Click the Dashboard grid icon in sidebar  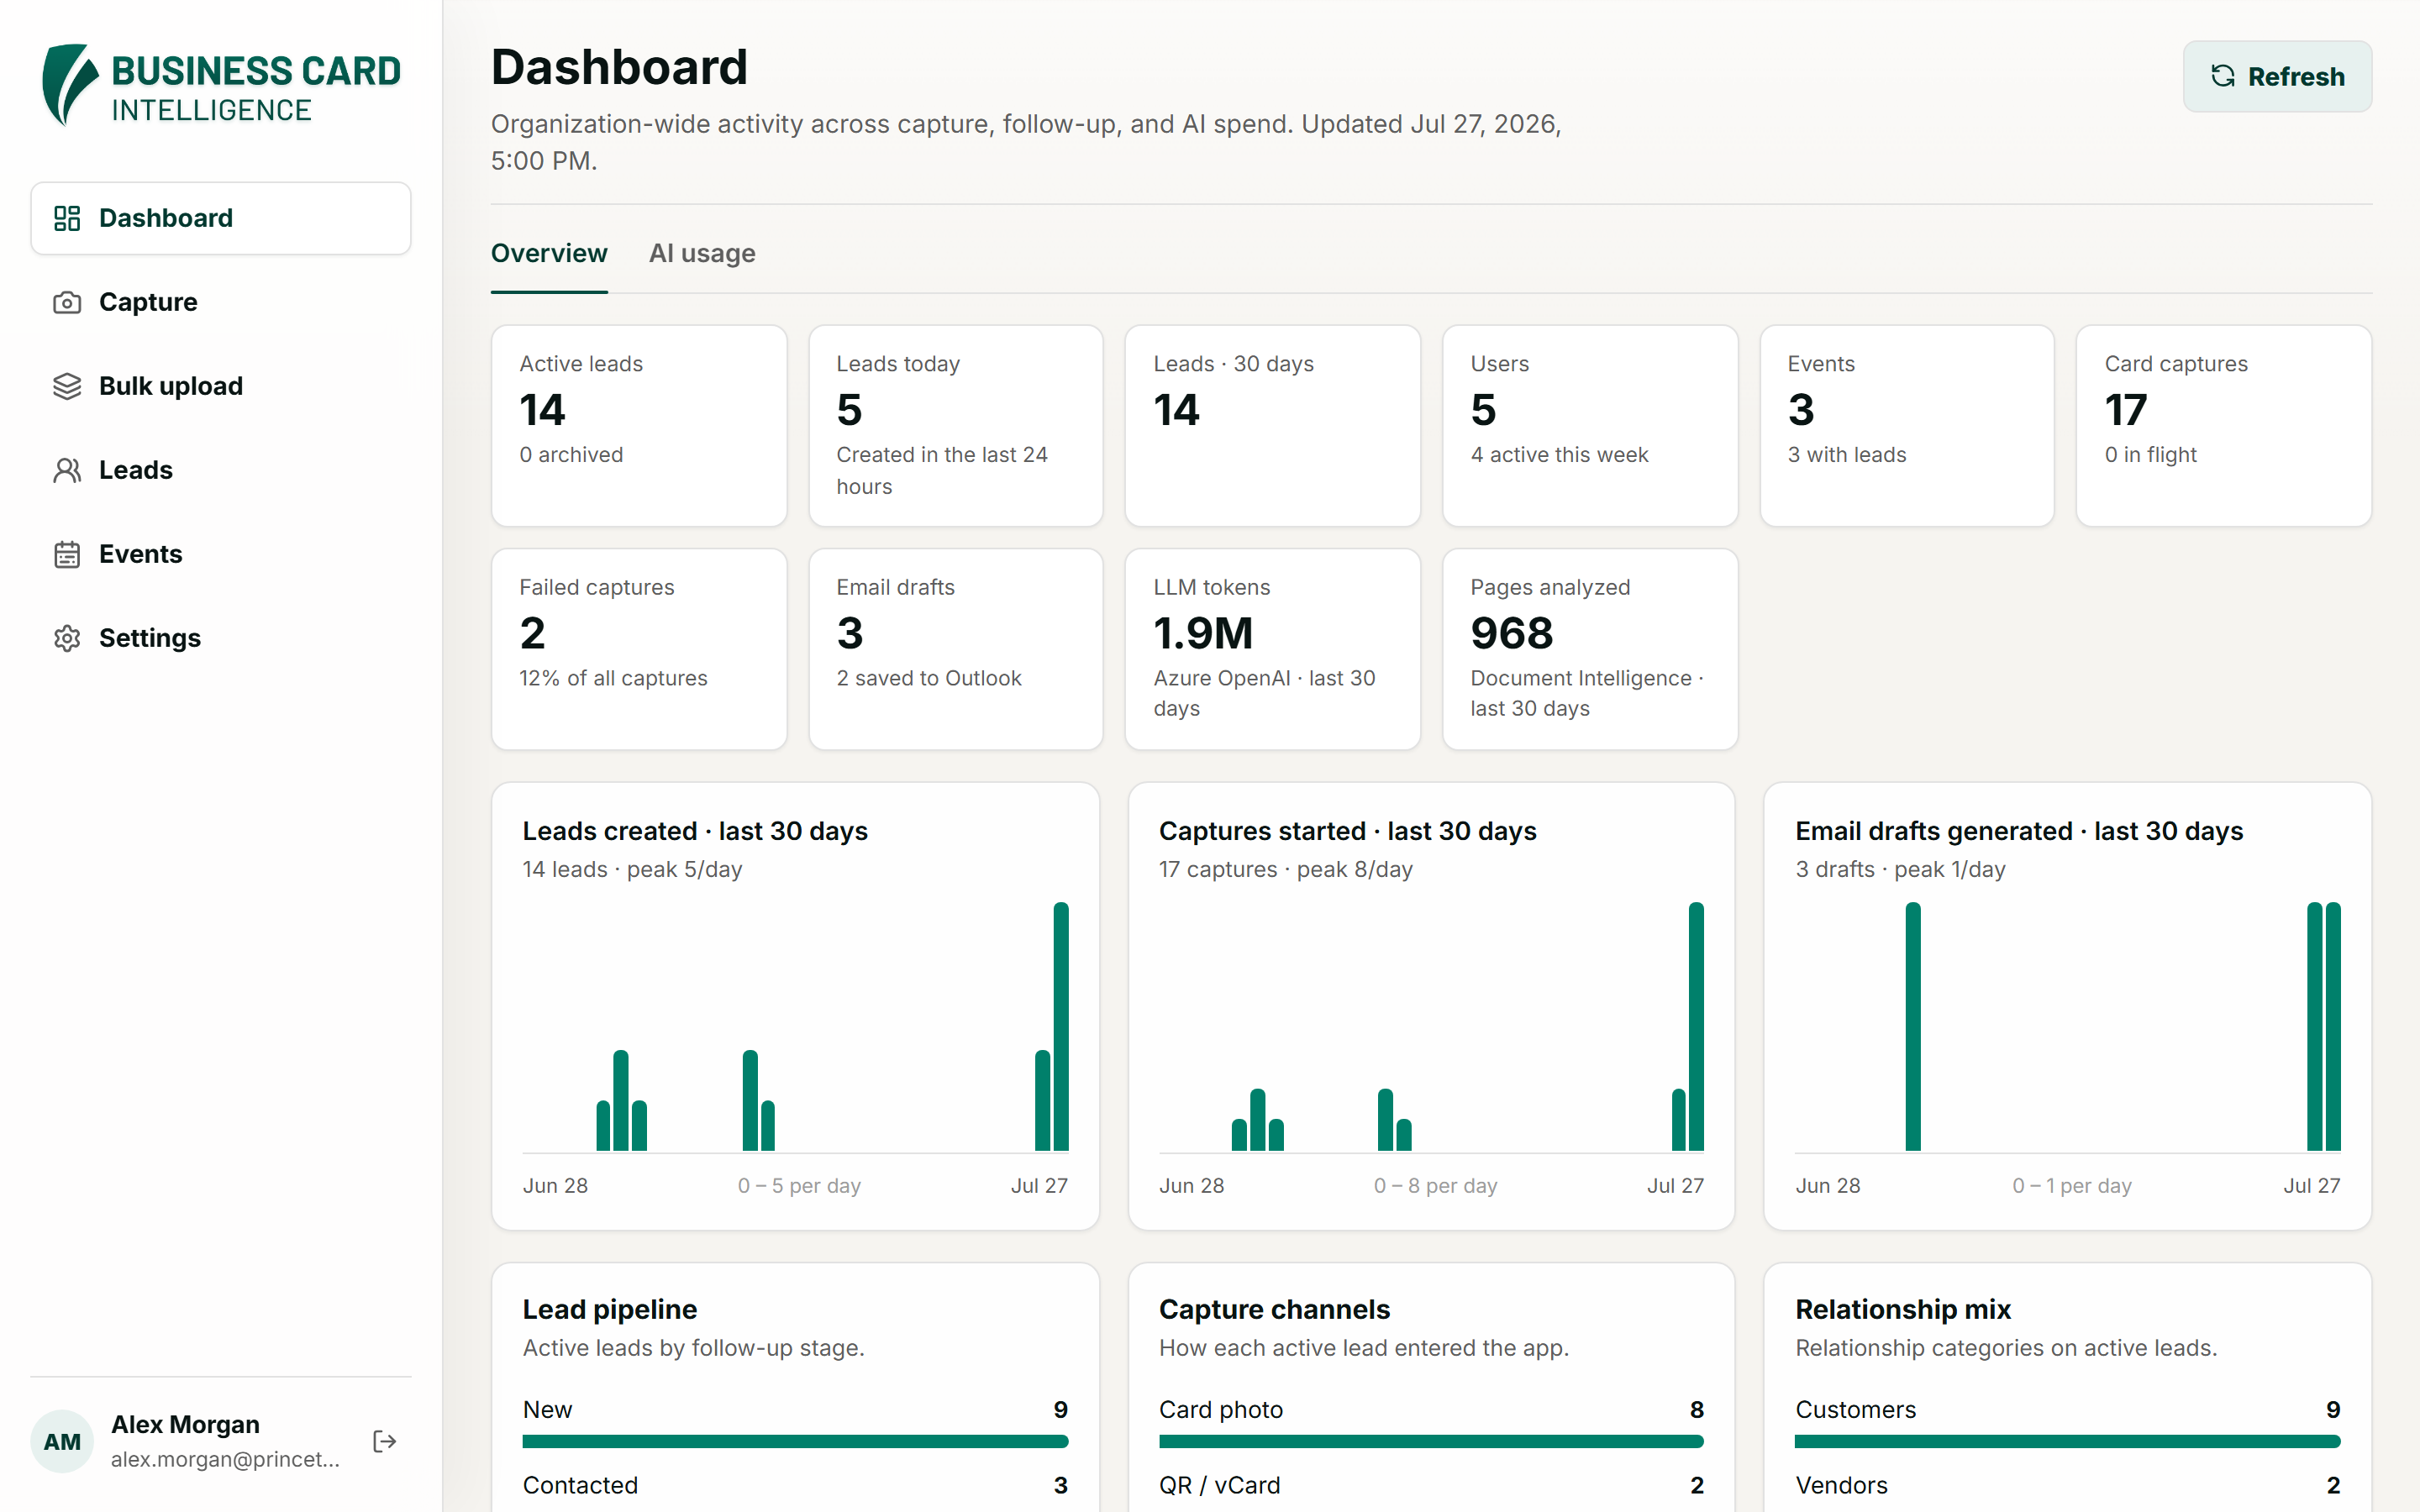click(x=67, y=218)
